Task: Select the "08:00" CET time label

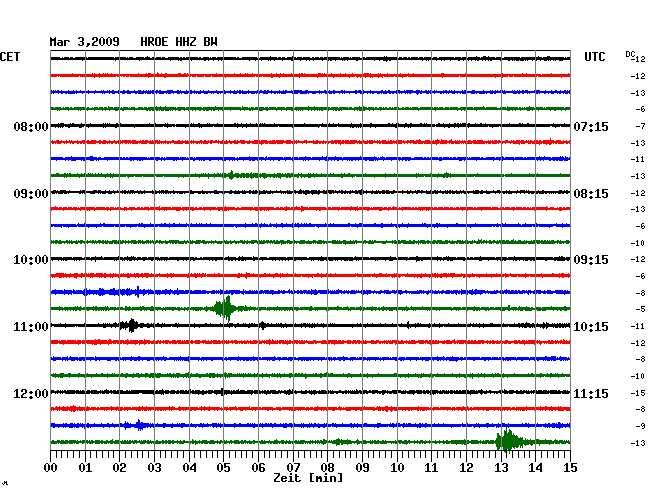Action: [31, 126]
